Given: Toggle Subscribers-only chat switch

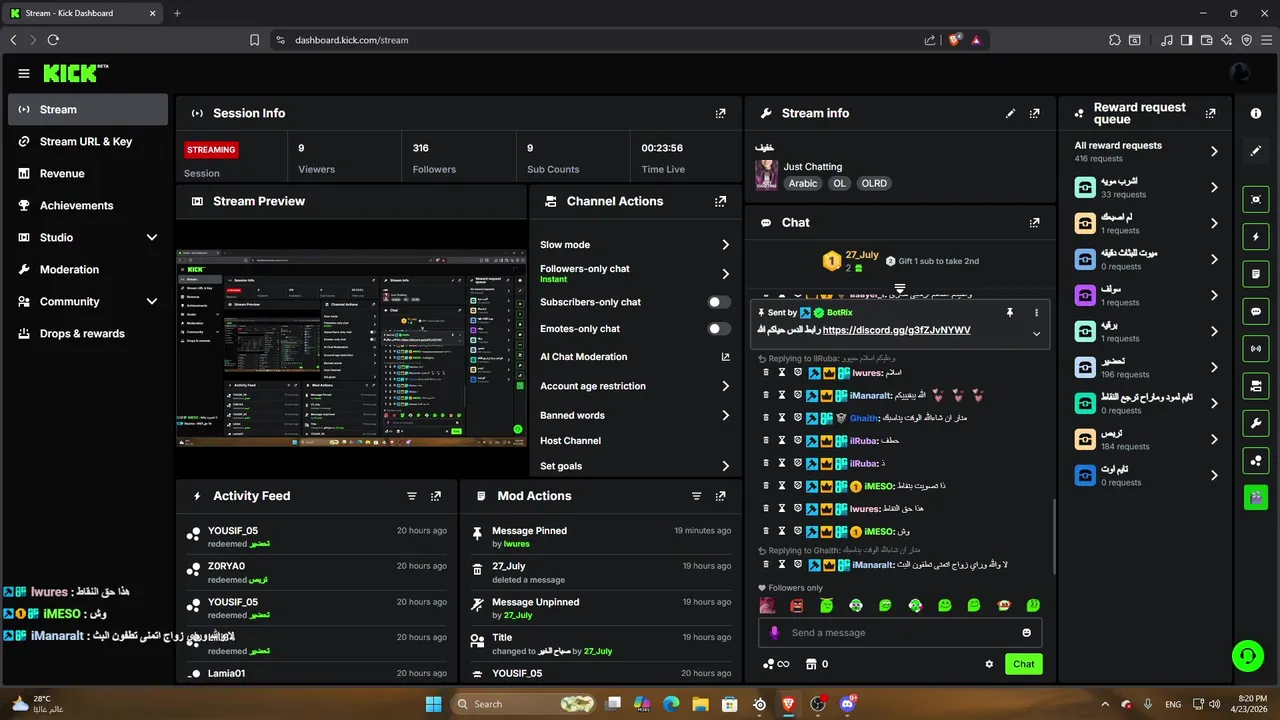Looking at the screenshot, I should coord(719,302).
